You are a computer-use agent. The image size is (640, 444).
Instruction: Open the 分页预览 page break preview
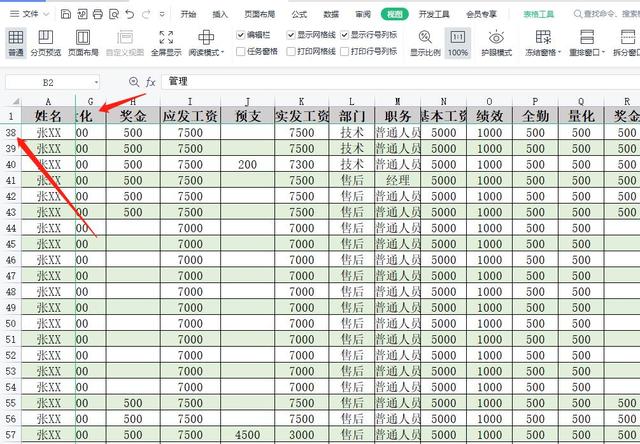46,43
